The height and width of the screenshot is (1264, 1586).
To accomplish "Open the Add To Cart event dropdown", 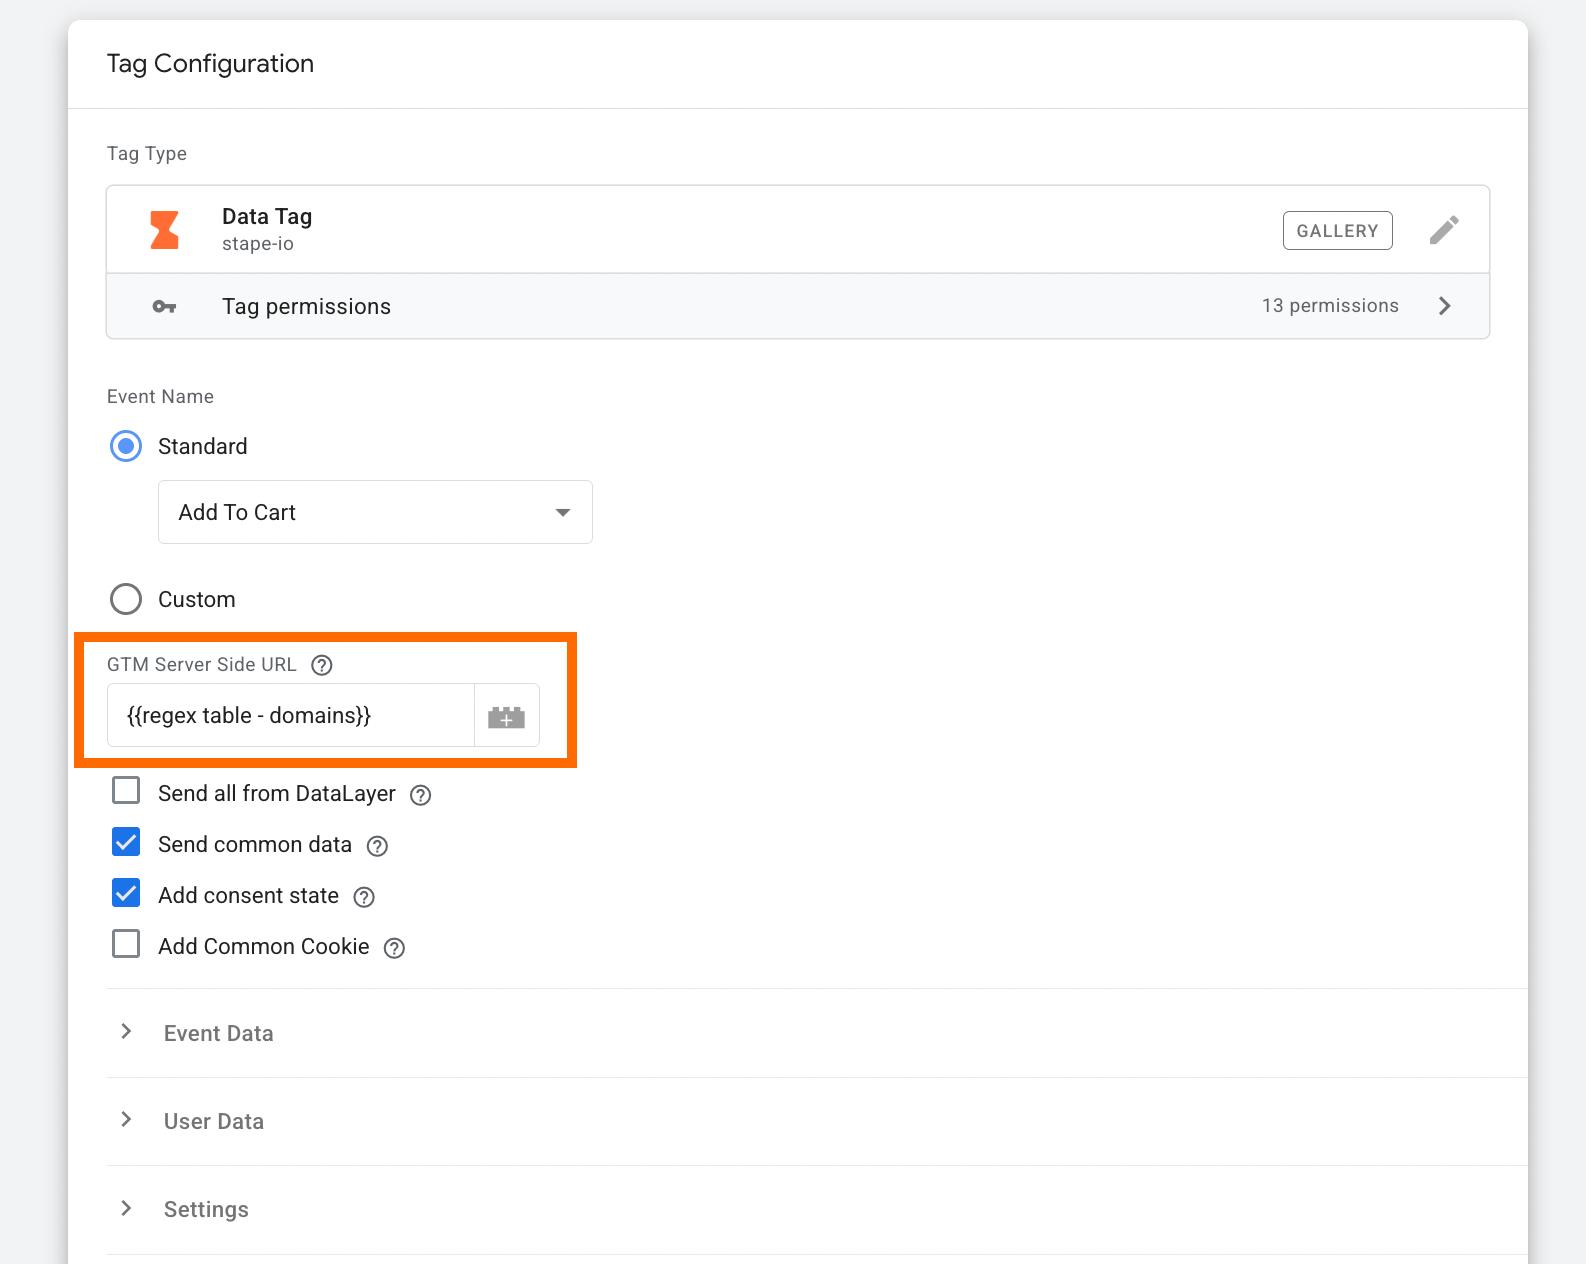I will [x=375, y=512].
